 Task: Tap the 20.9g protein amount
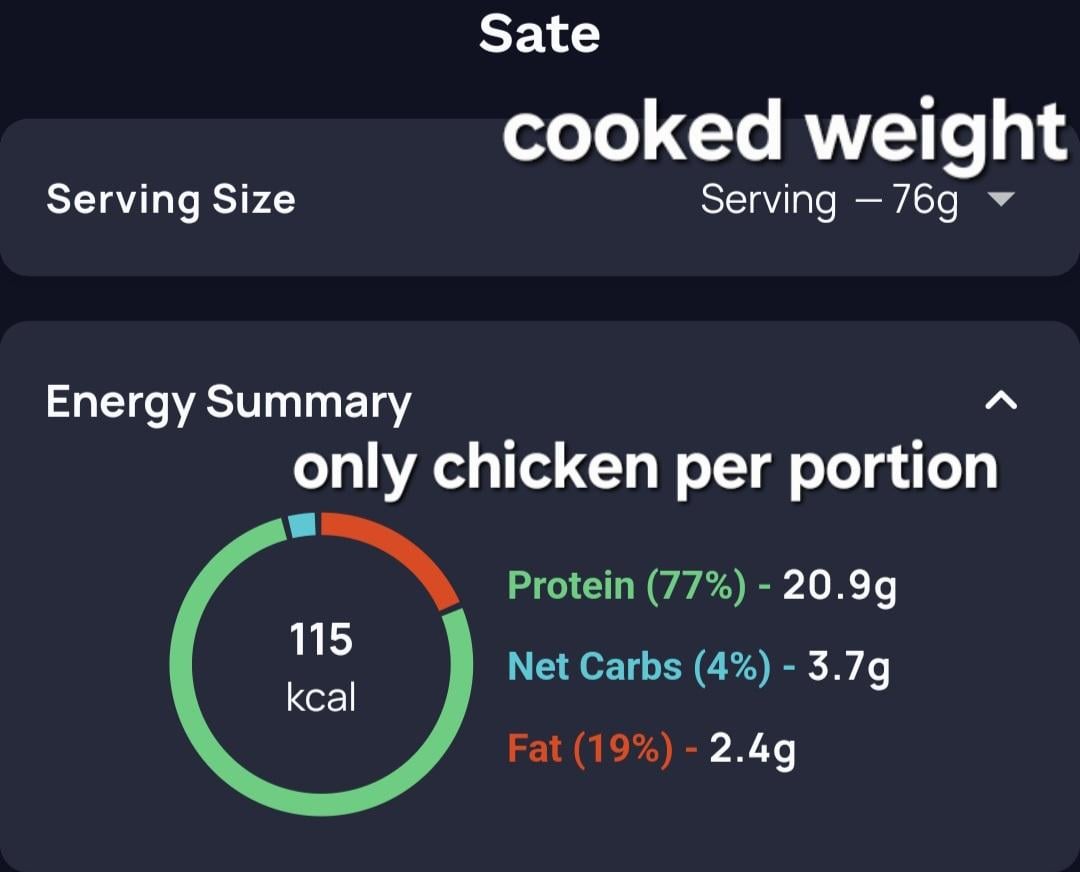(x=840, y=587)
